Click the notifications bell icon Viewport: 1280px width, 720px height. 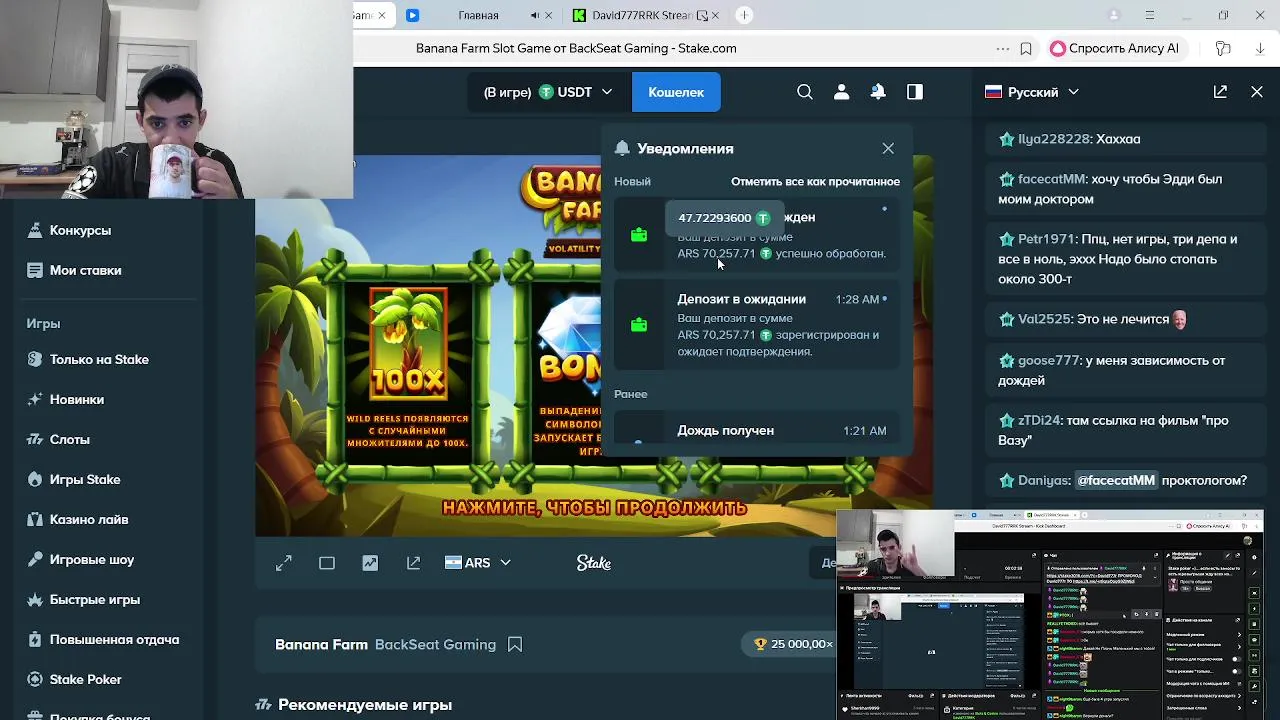[x=878, y=92]
